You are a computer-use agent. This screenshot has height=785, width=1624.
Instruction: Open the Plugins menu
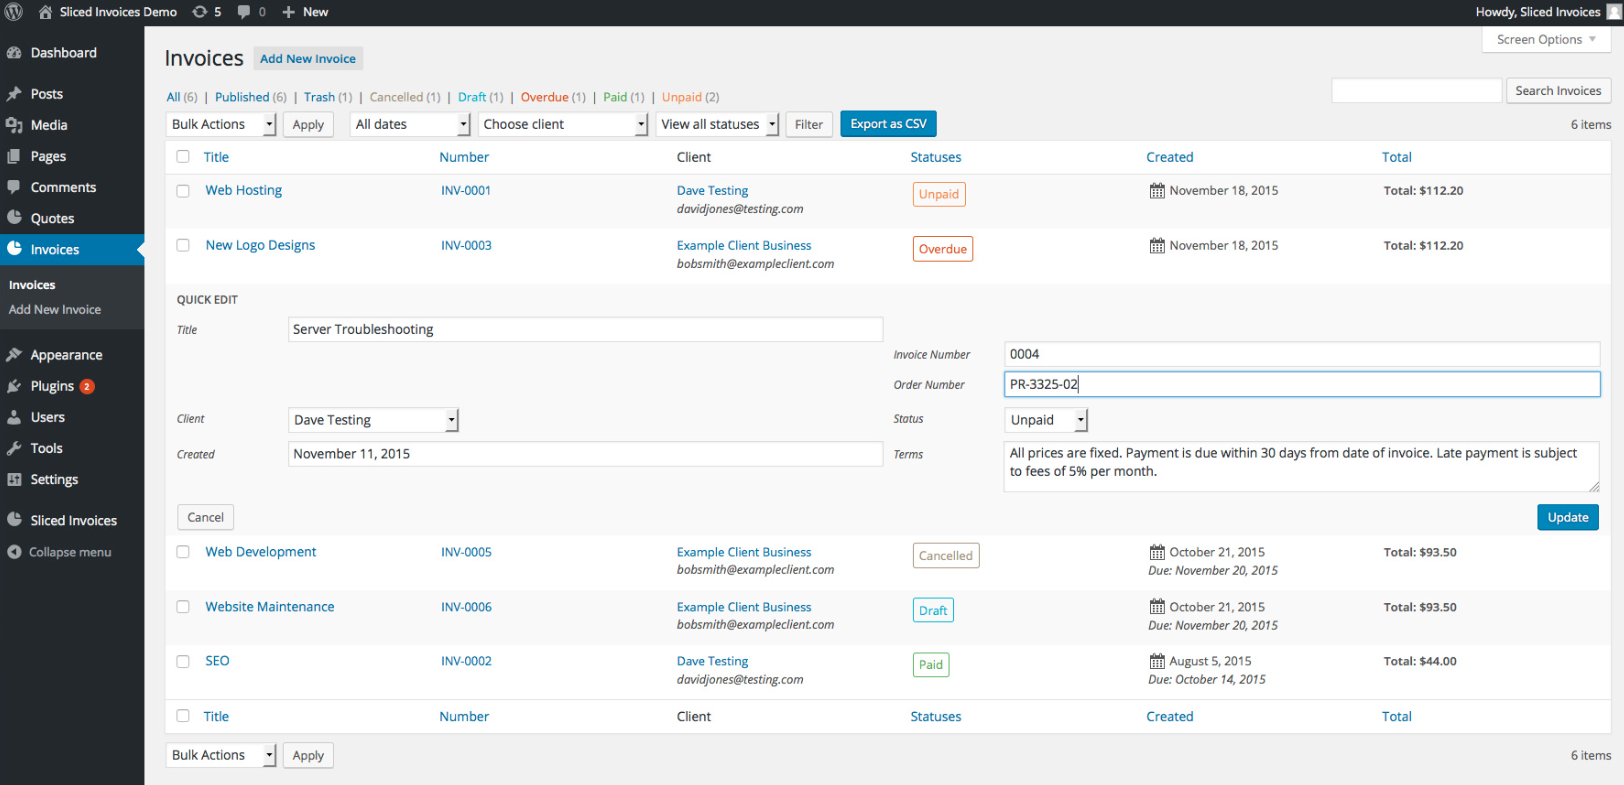pyautogui.click(x=52, y=386)
